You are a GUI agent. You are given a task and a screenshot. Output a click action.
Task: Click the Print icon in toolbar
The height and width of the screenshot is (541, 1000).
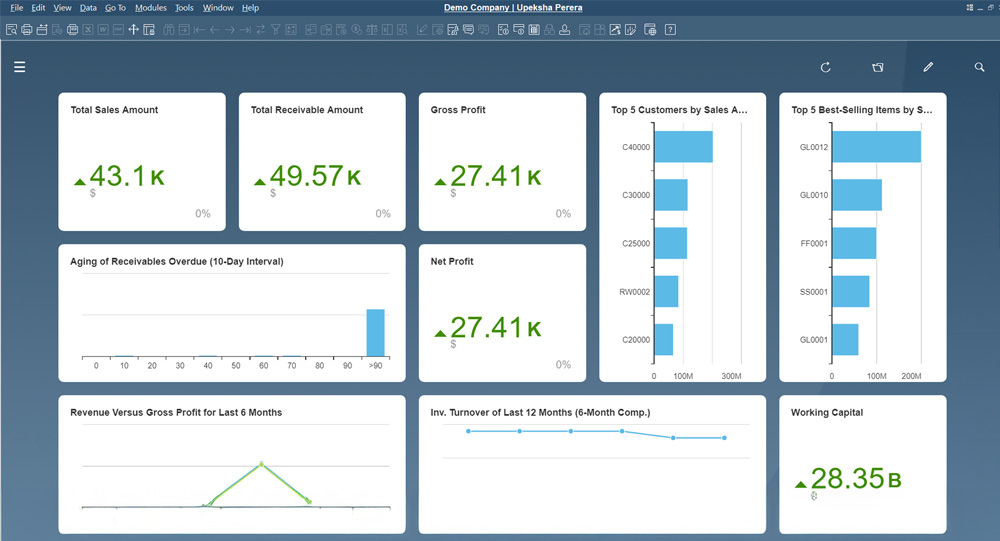(x=27, y=30)
